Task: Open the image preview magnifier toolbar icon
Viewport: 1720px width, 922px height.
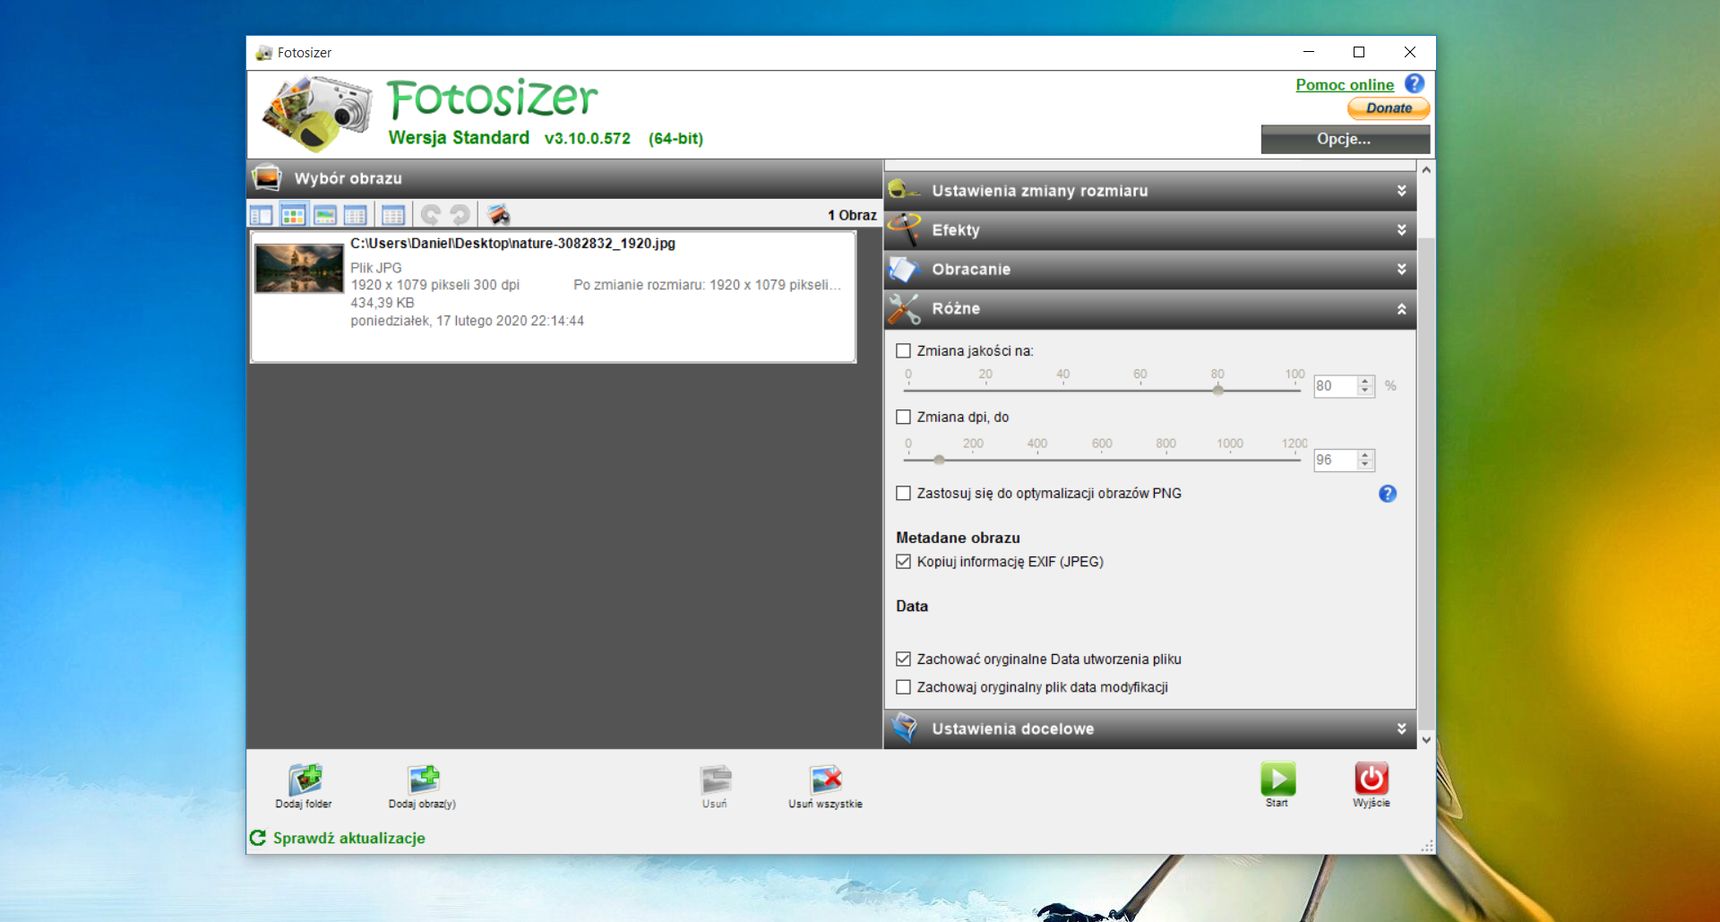Action: tap(498, 214)
